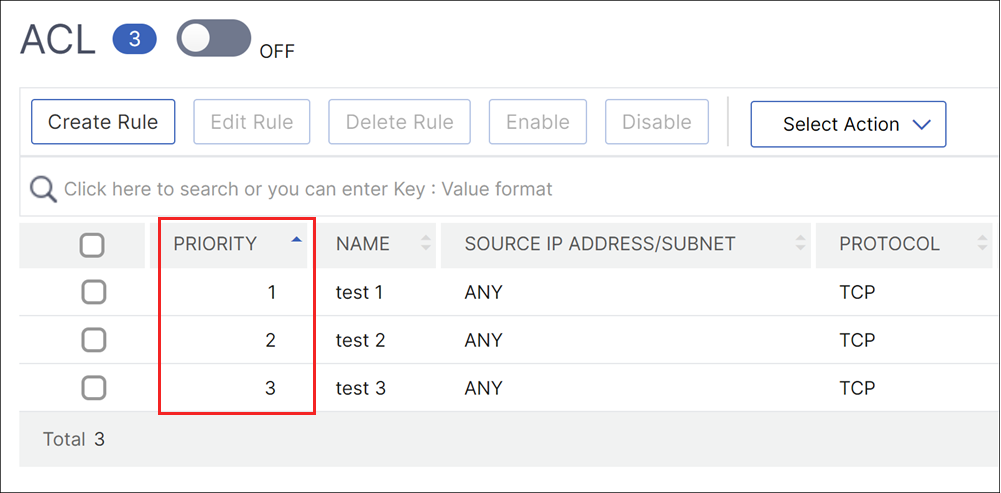This screenshot has height=493, width=1001.
Task: Check the checkbox for test 2 row
Action: pyautogui.click(x=94, y=340)
